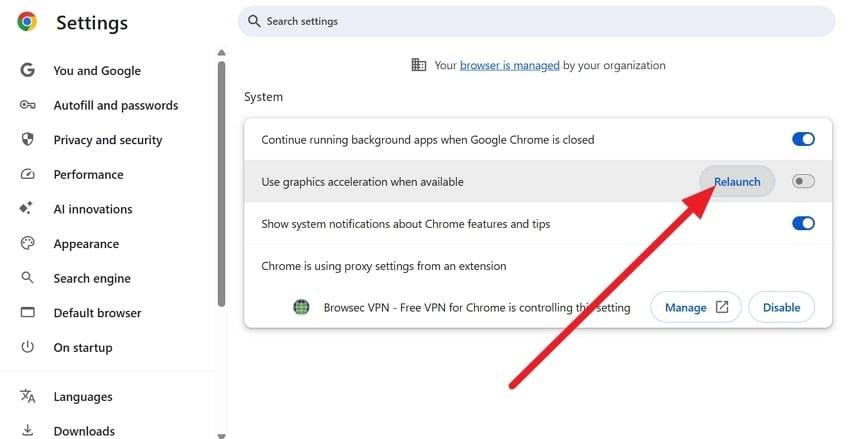Click the shield icon for Privacy and security
The image size is (850, 439).
(x=27, y=139)
